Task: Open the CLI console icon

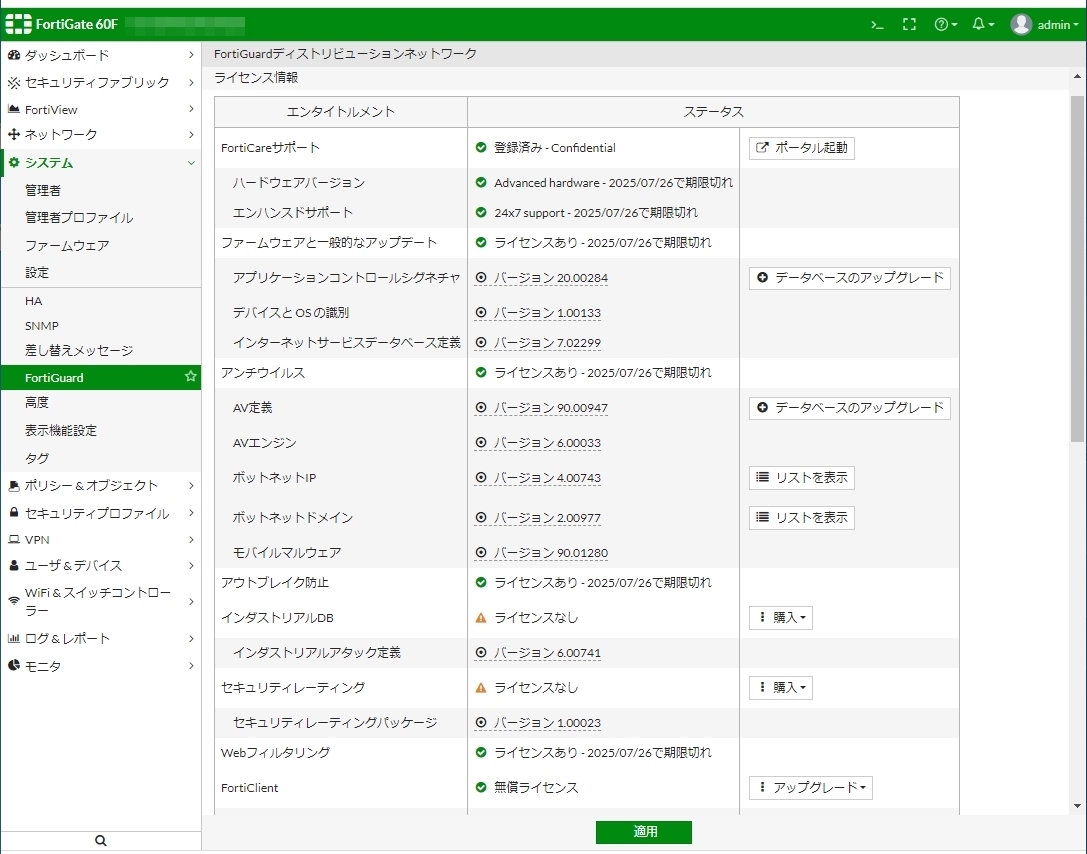Action: coord(877,25)
